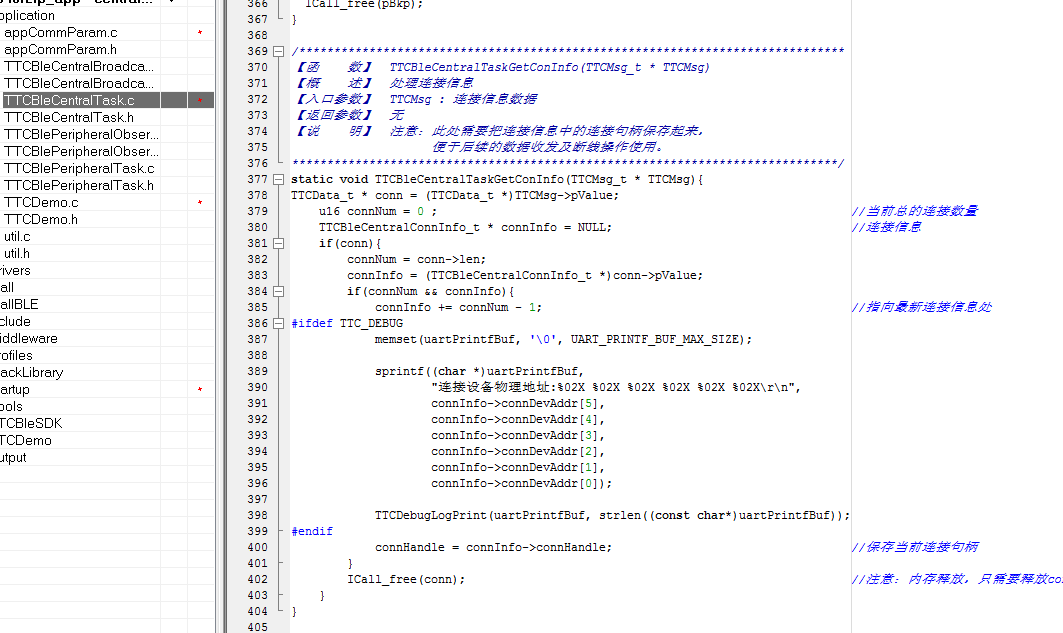Click the sprintf call on line 389

tap(479, 371)
